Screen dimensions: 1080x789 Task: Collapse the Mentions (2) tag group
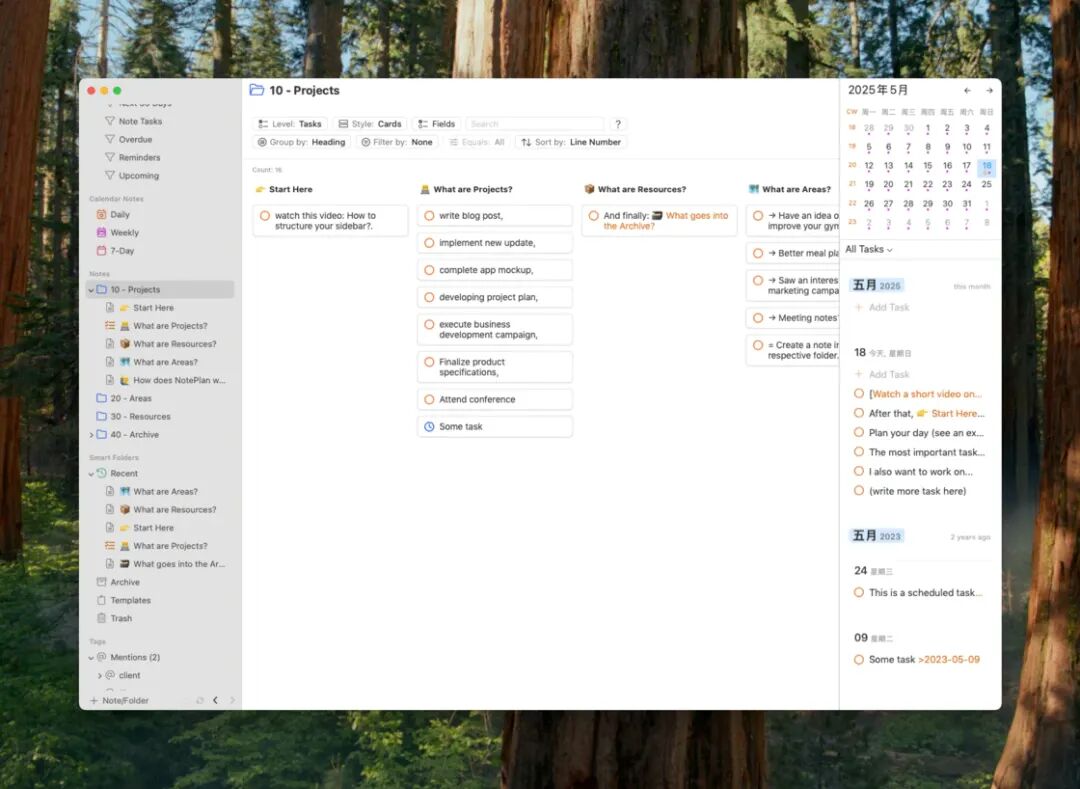92,658
